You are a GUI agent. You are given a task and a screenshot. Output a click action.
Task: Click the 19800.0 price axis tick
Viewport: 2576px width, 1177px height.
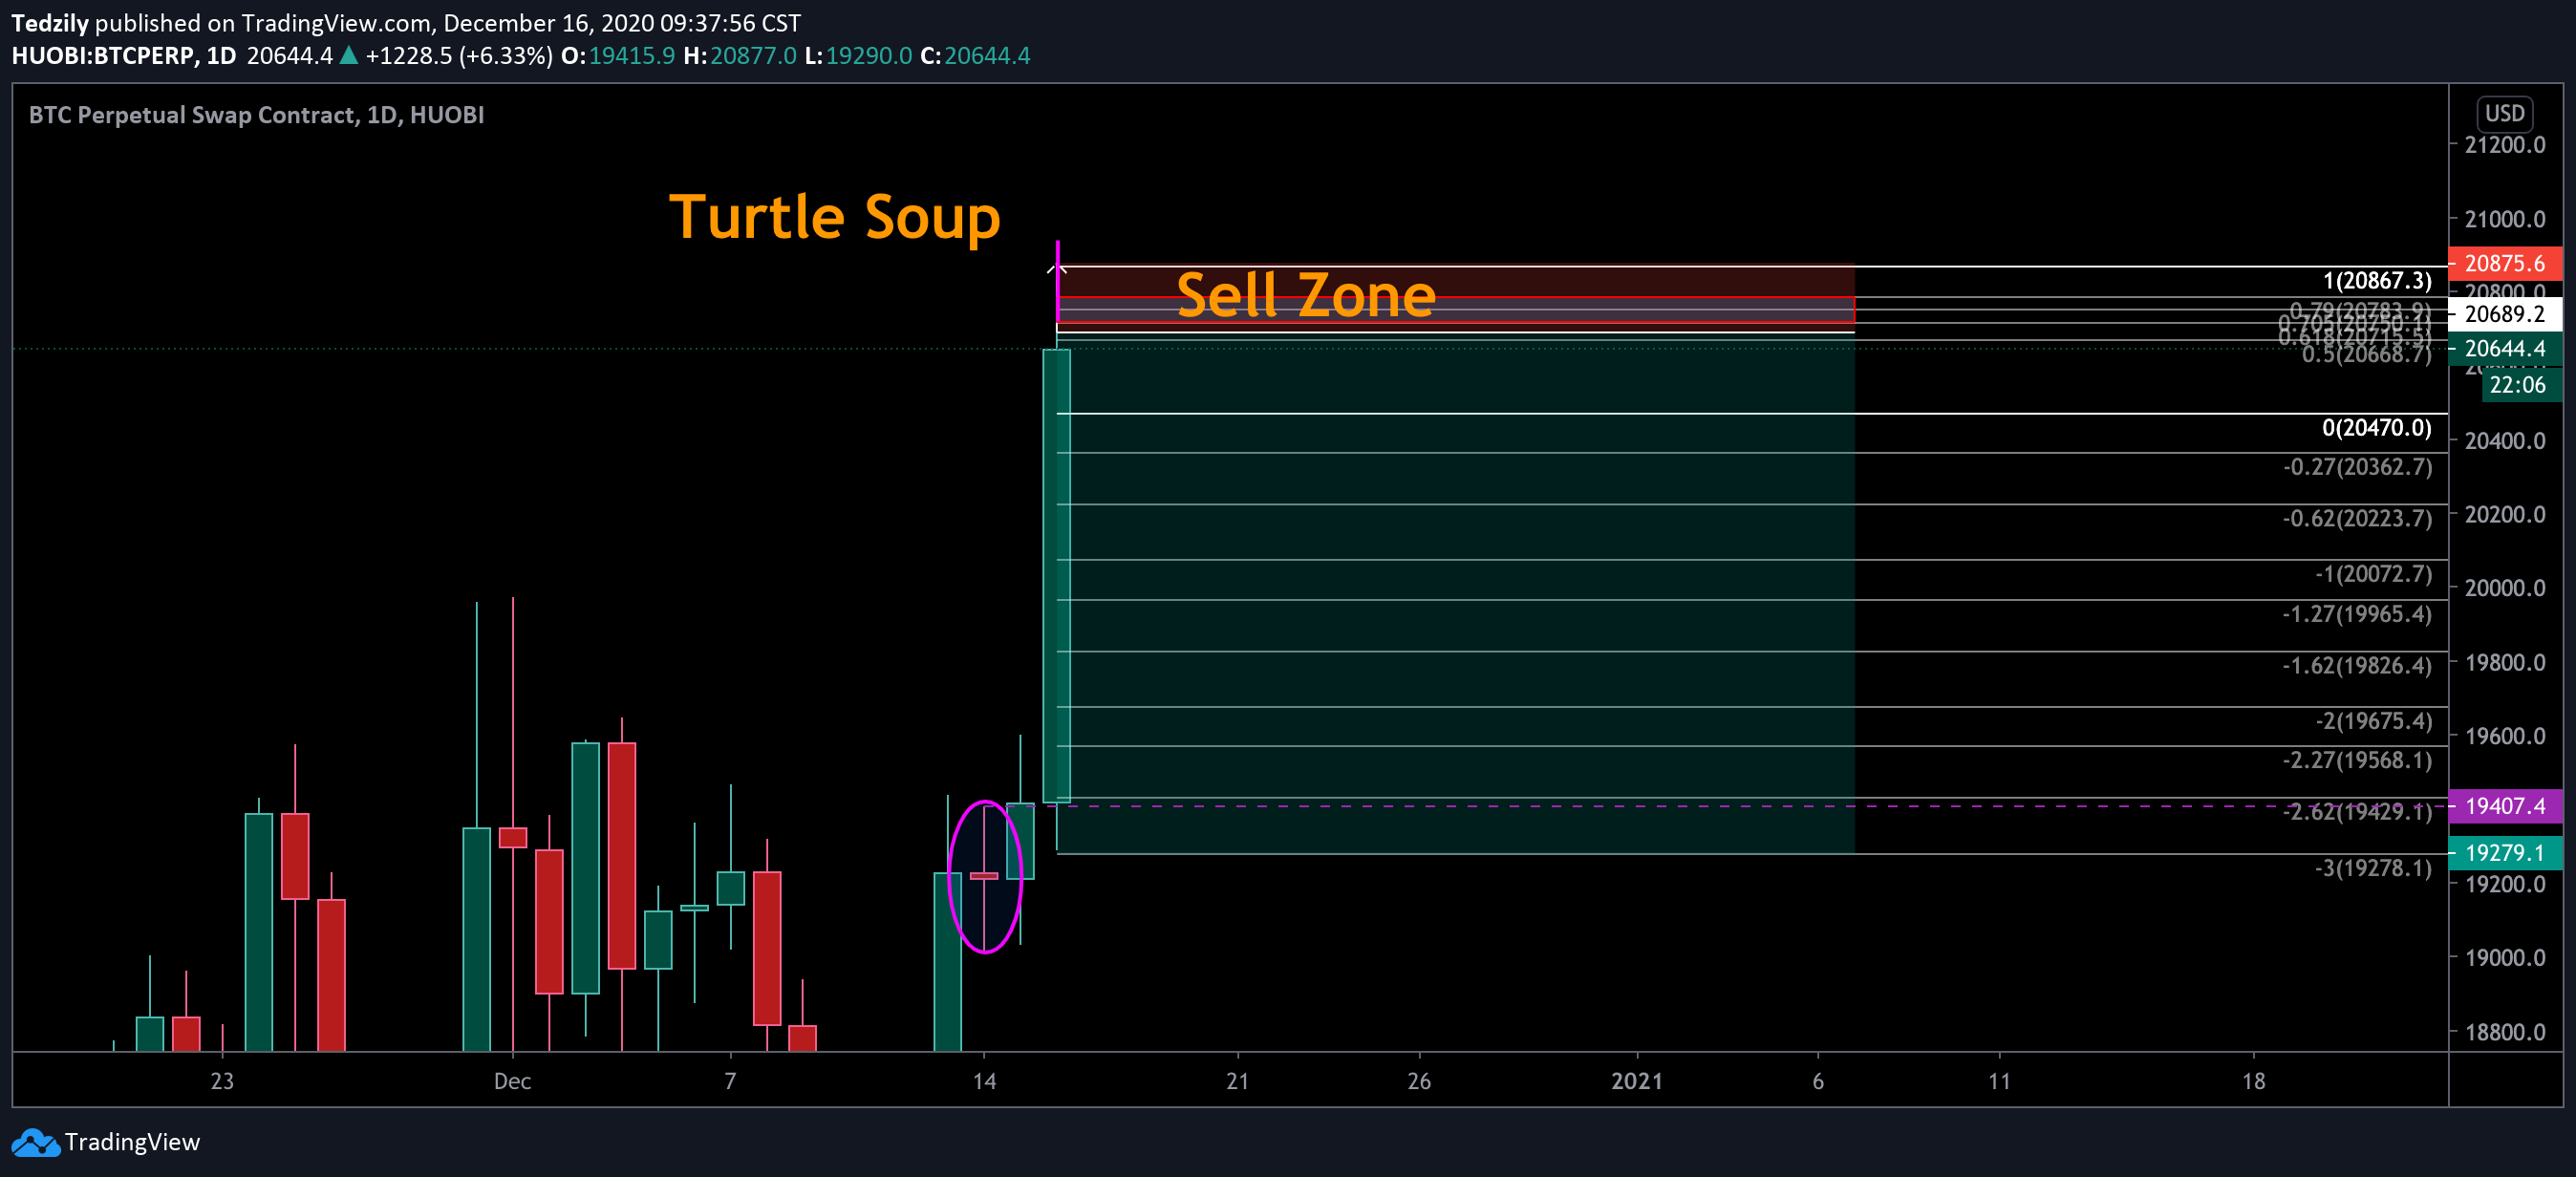click(2505, 663)
